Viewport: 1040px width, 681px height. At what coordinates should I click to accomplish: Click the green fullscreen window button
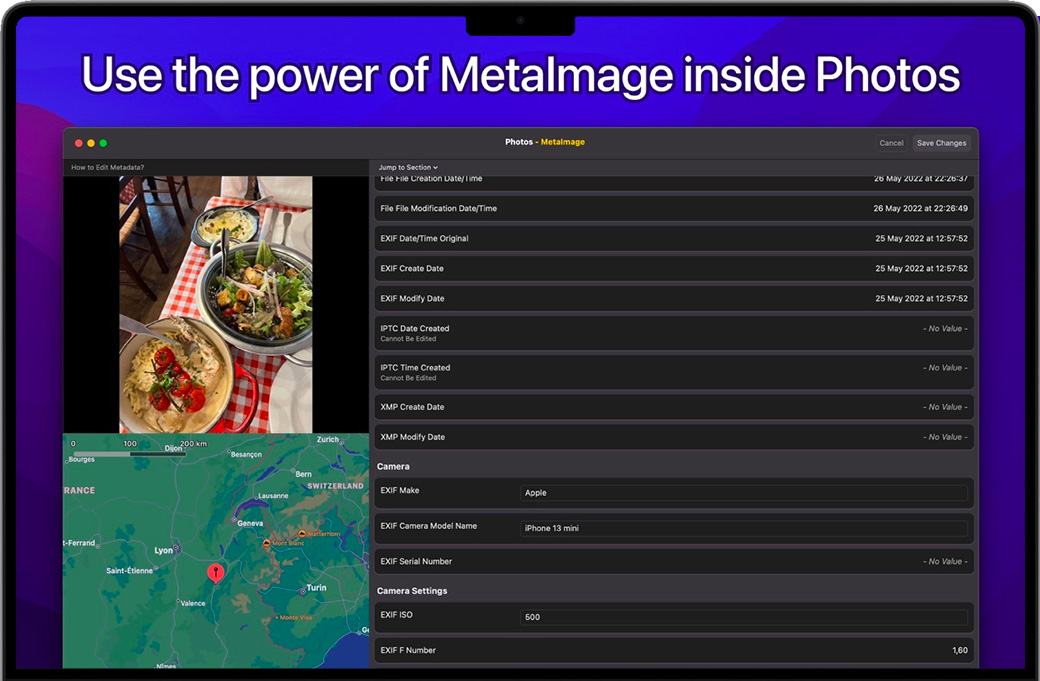click(103, 143)
